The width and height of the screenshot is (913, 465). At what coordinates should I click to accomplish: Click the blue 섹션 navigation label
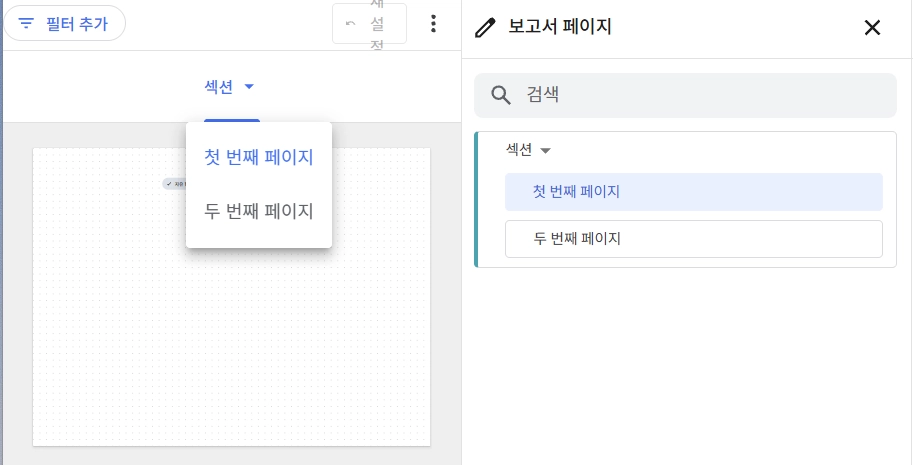(218, 87)
